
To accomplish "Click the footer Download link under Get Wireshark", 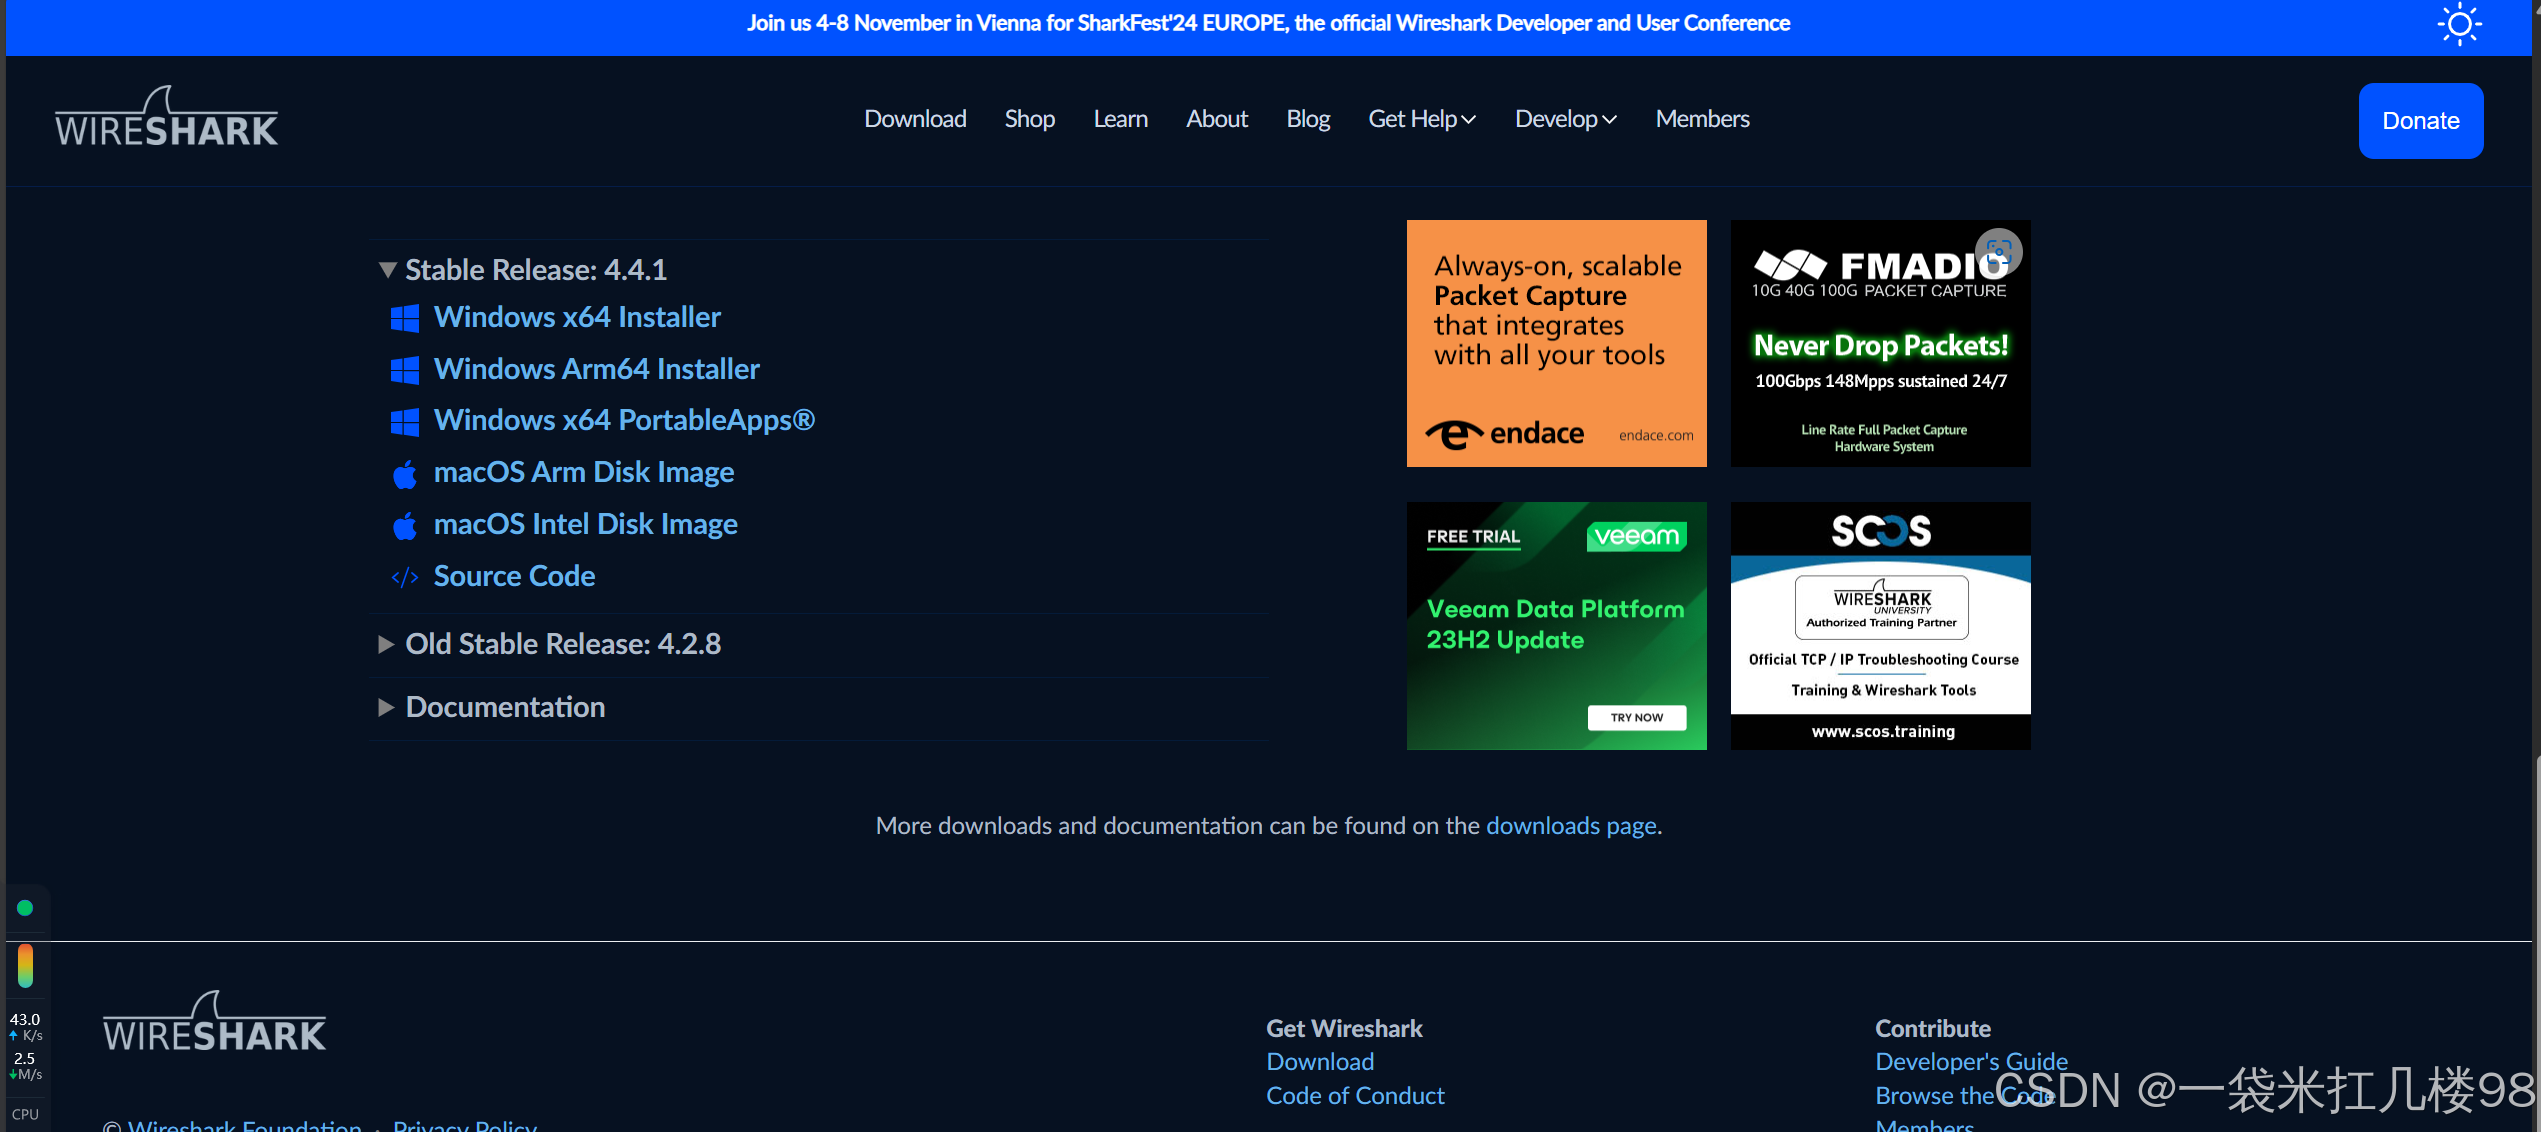I will pos(1320,1062).
